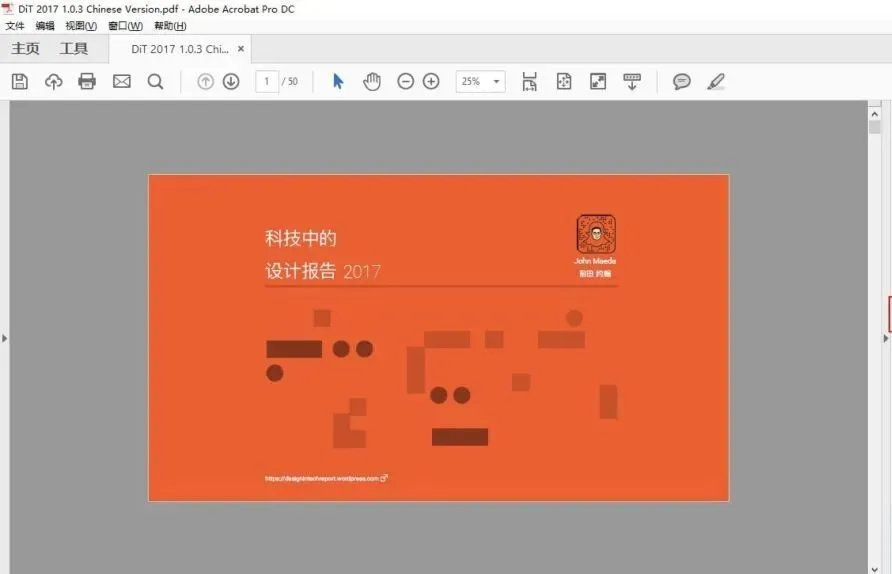This screenshot has height=574, width=892.
Task: Expand the right tools pane arrow
Action: pos(886,338)
